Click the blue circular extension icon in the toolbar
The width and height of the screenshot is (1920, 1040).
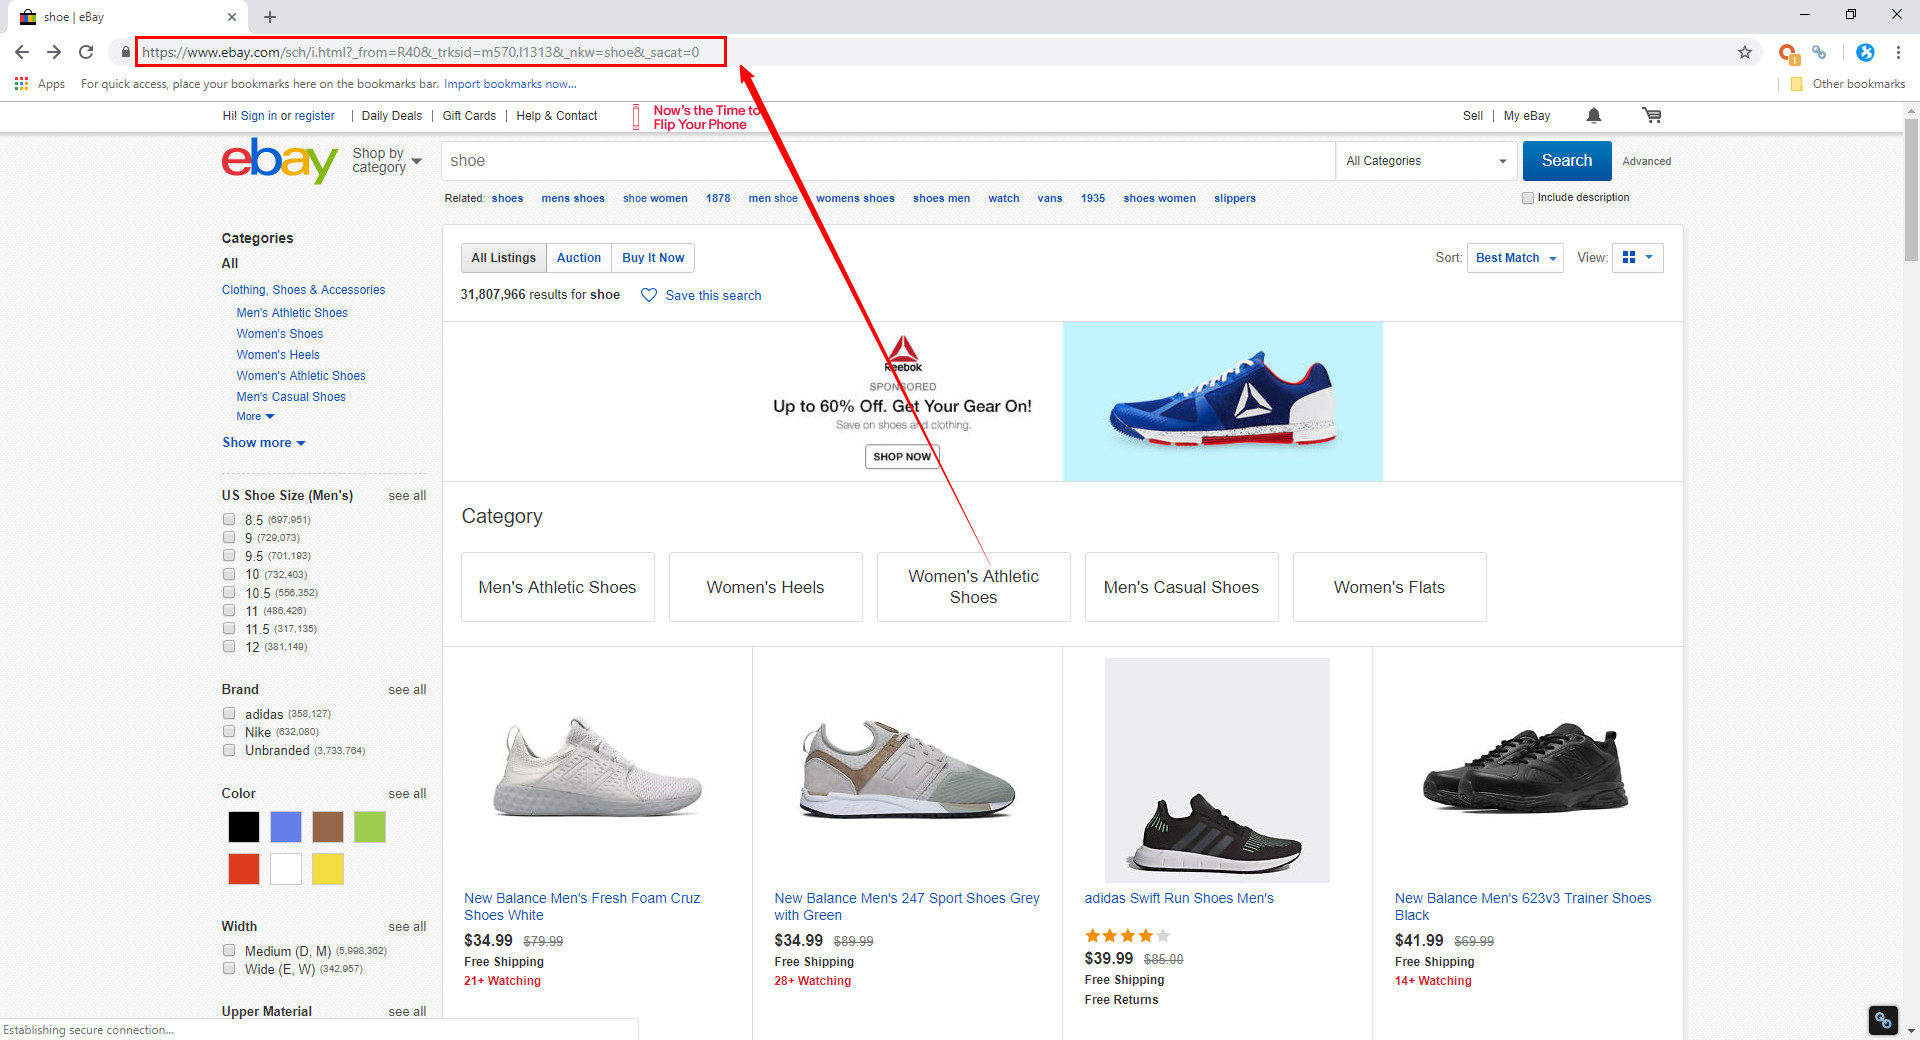tap(1865, 52)
